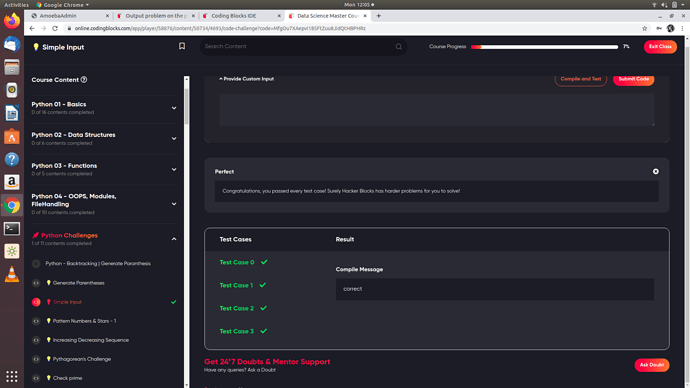Open LibreOffice Writer in the dock
690x388 pixels.
point(12,113)
